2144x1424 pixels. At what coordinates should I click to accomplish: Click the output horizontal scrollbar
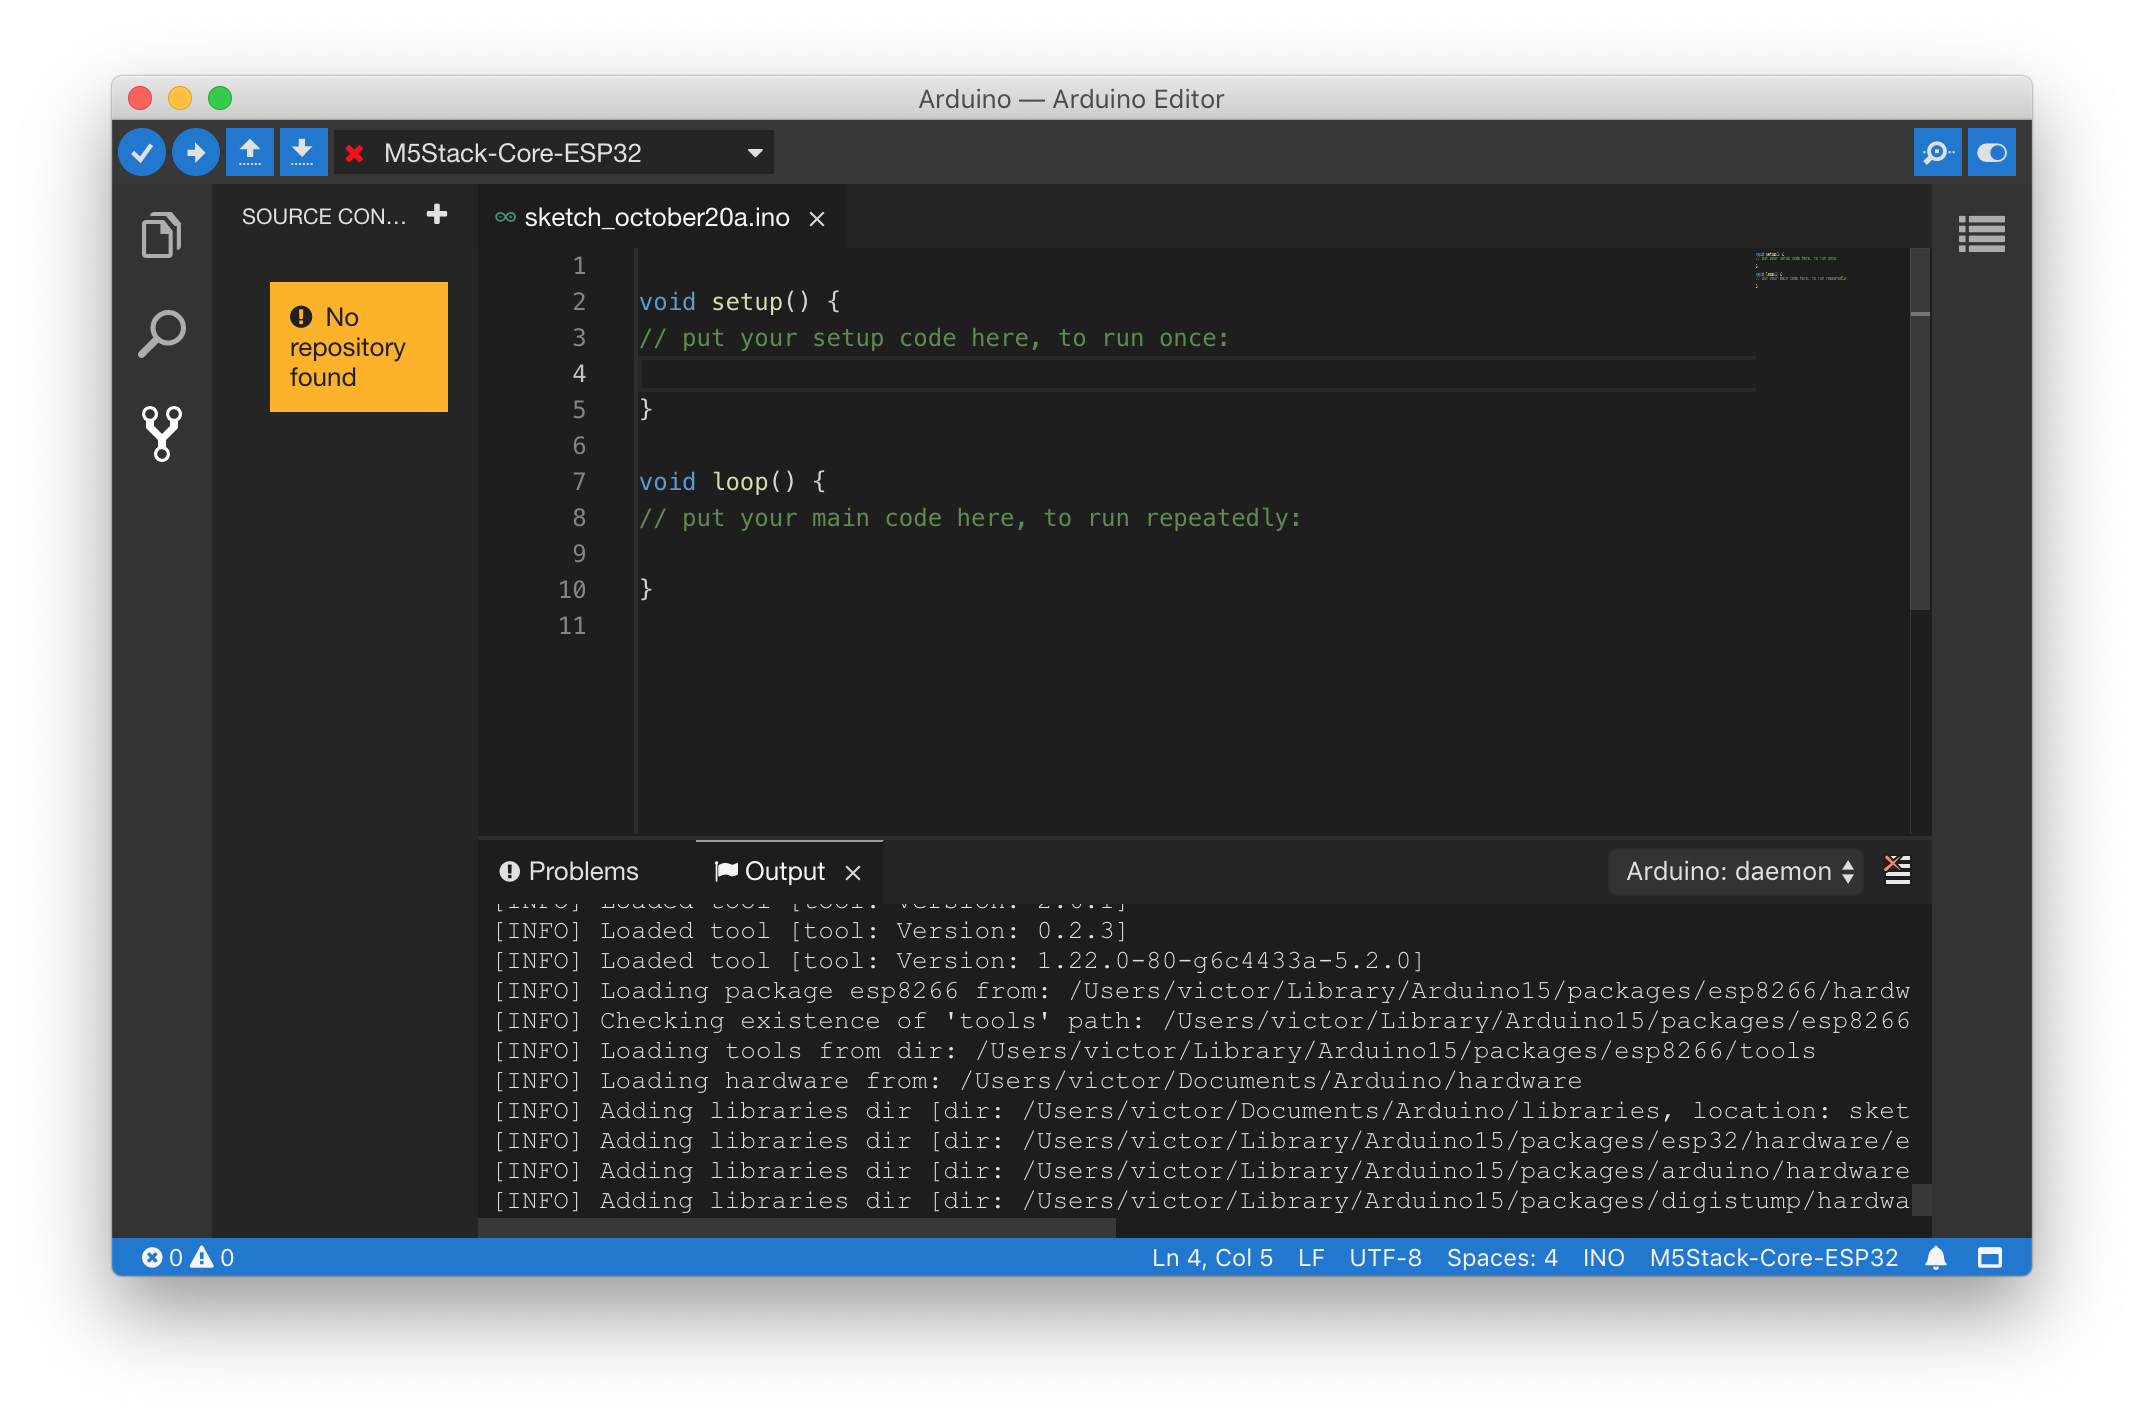[x=797, y=1227]
